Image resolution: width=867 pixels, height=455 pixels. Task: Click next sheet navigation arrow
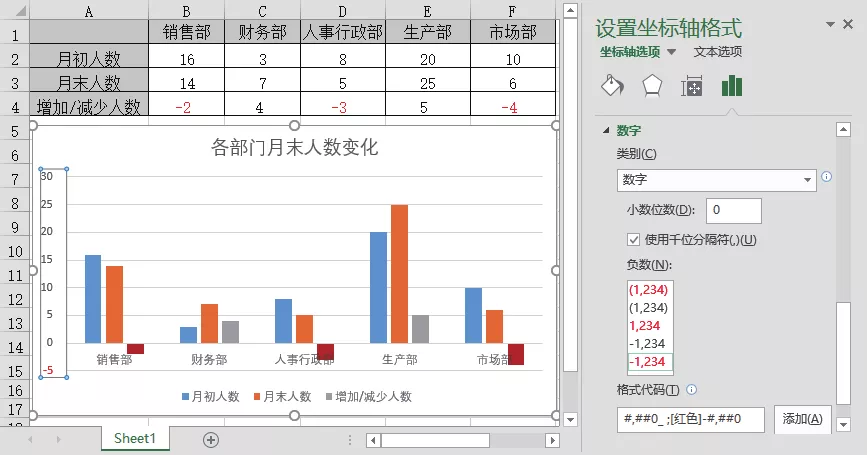(58, 440)
